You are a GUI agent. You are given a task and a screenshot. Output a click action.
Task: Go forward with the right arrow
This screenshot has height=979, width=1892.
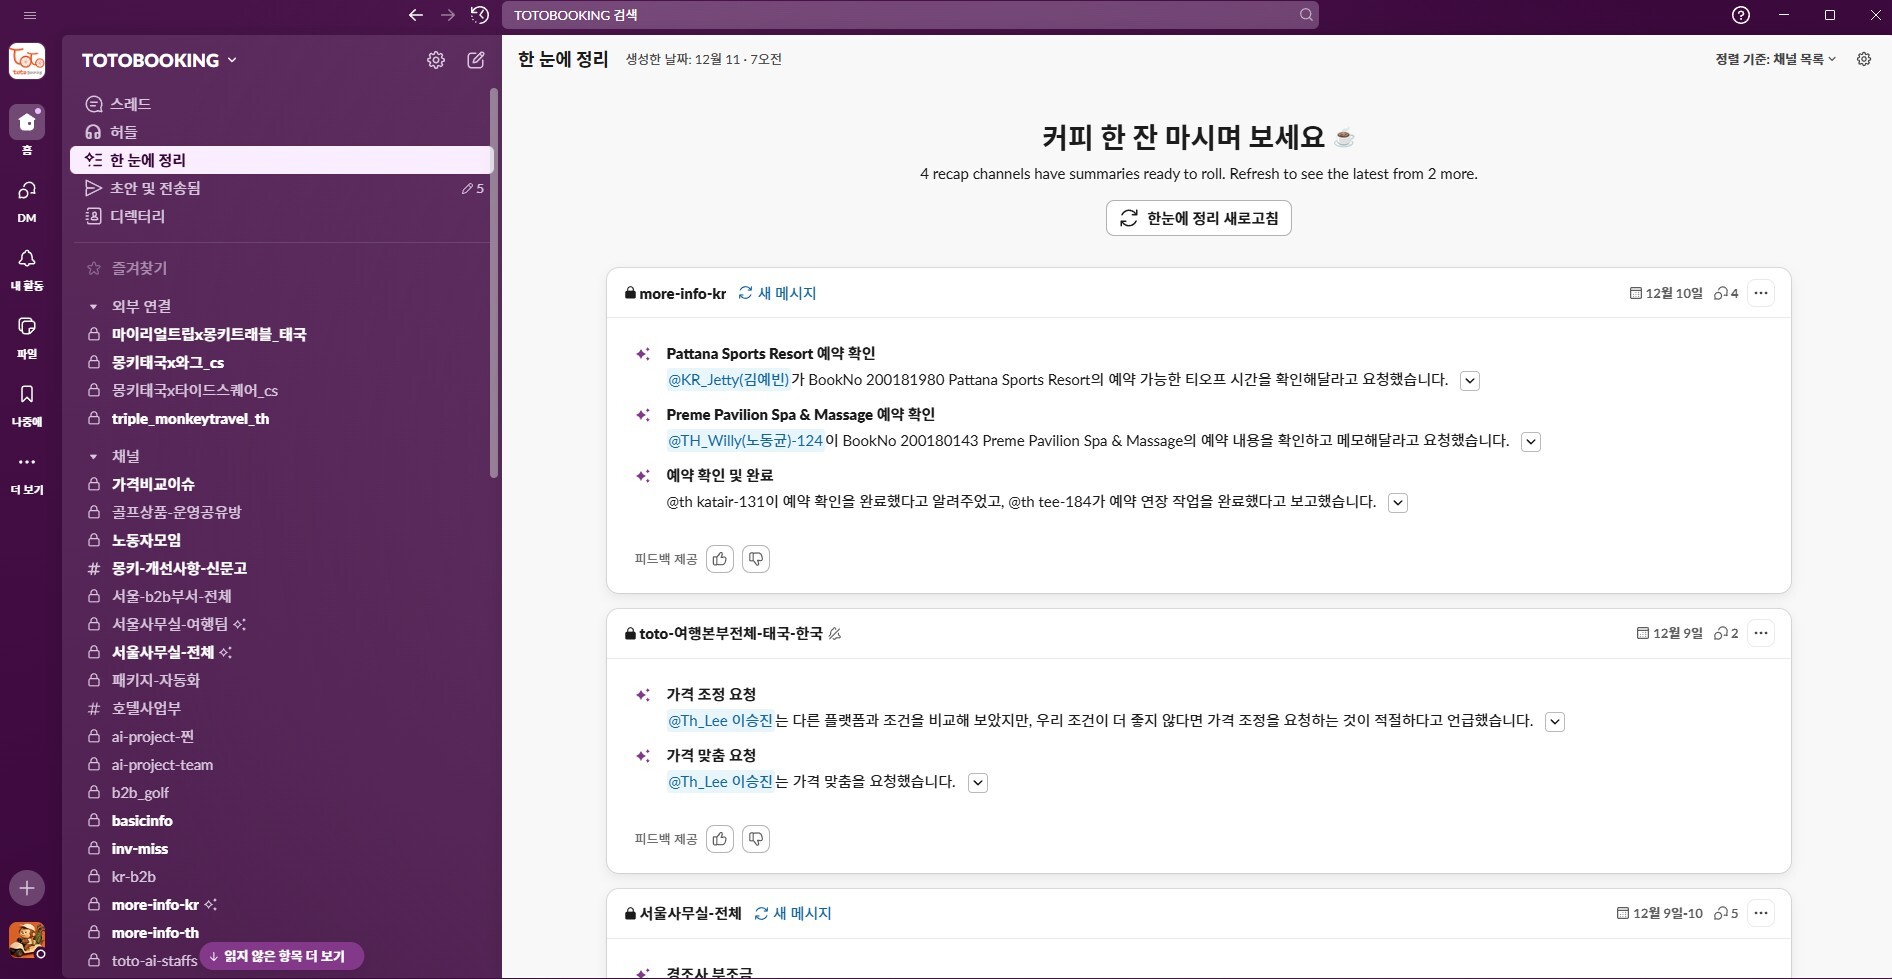pos(448,15)
